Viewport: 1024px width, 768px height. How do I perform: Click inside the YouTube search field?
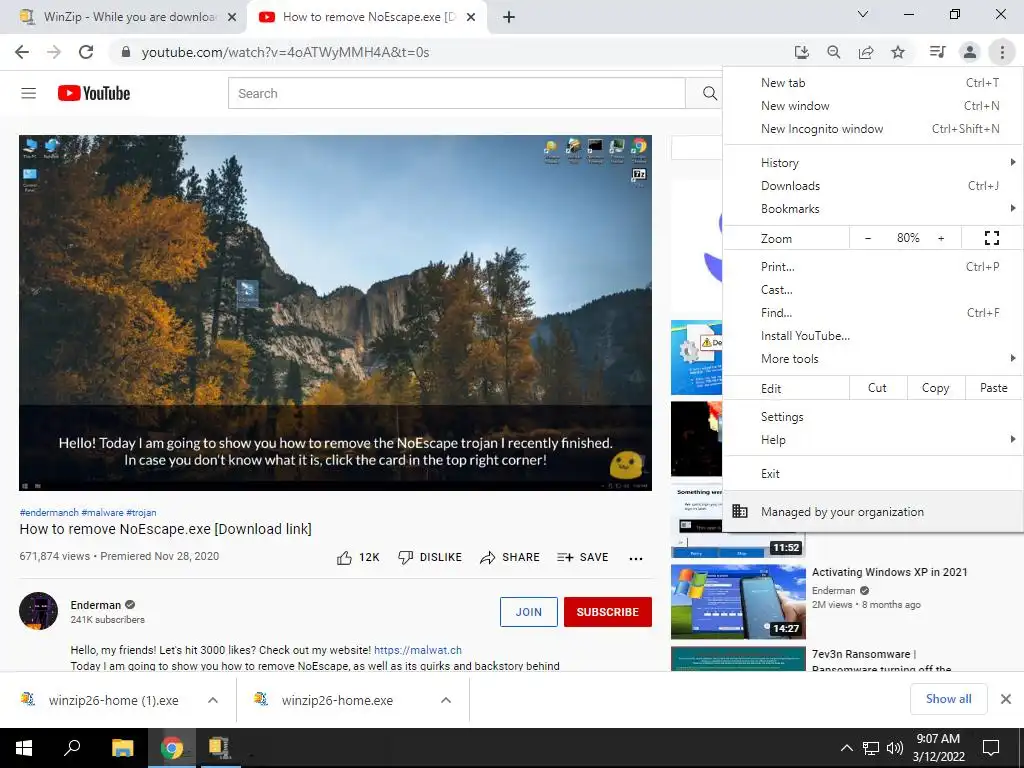(456, 93)
